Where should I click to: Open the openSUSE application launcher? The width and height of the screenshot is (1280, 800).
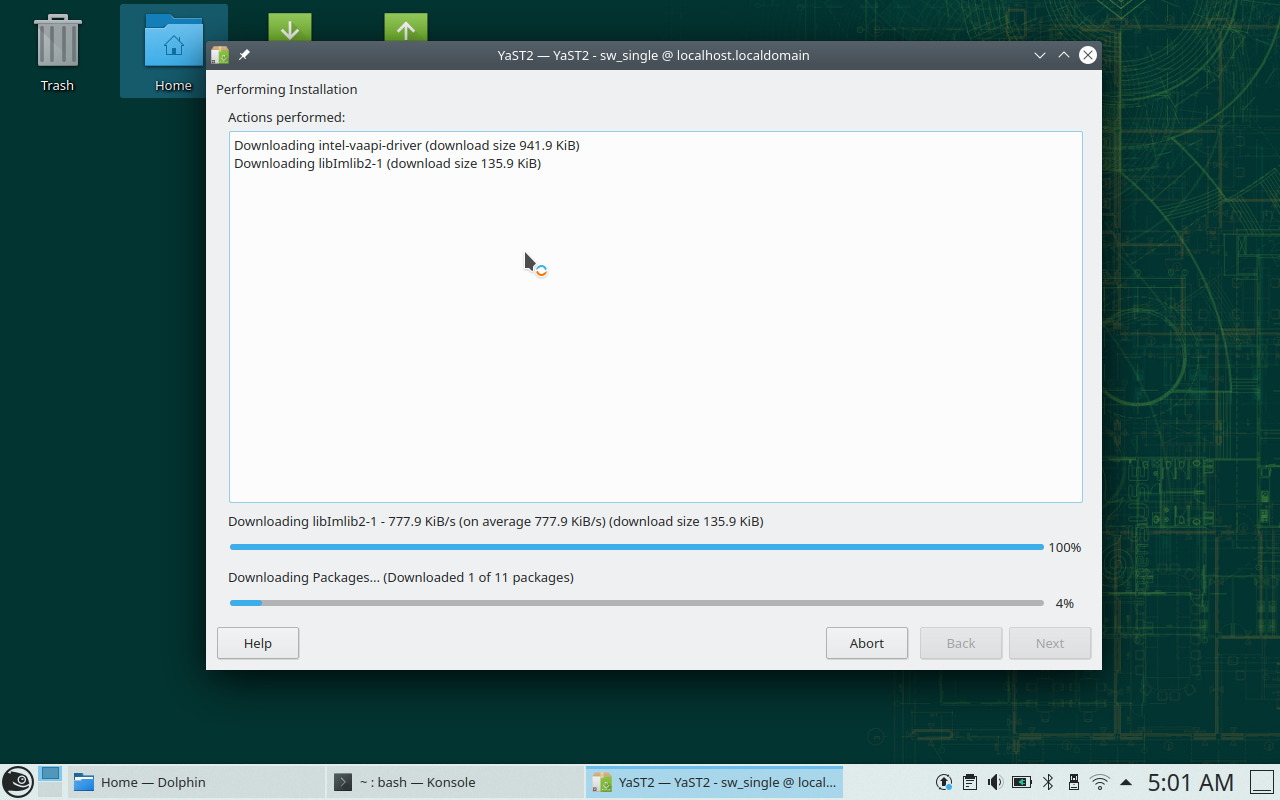pyautogui.click(x=17, y=782)
